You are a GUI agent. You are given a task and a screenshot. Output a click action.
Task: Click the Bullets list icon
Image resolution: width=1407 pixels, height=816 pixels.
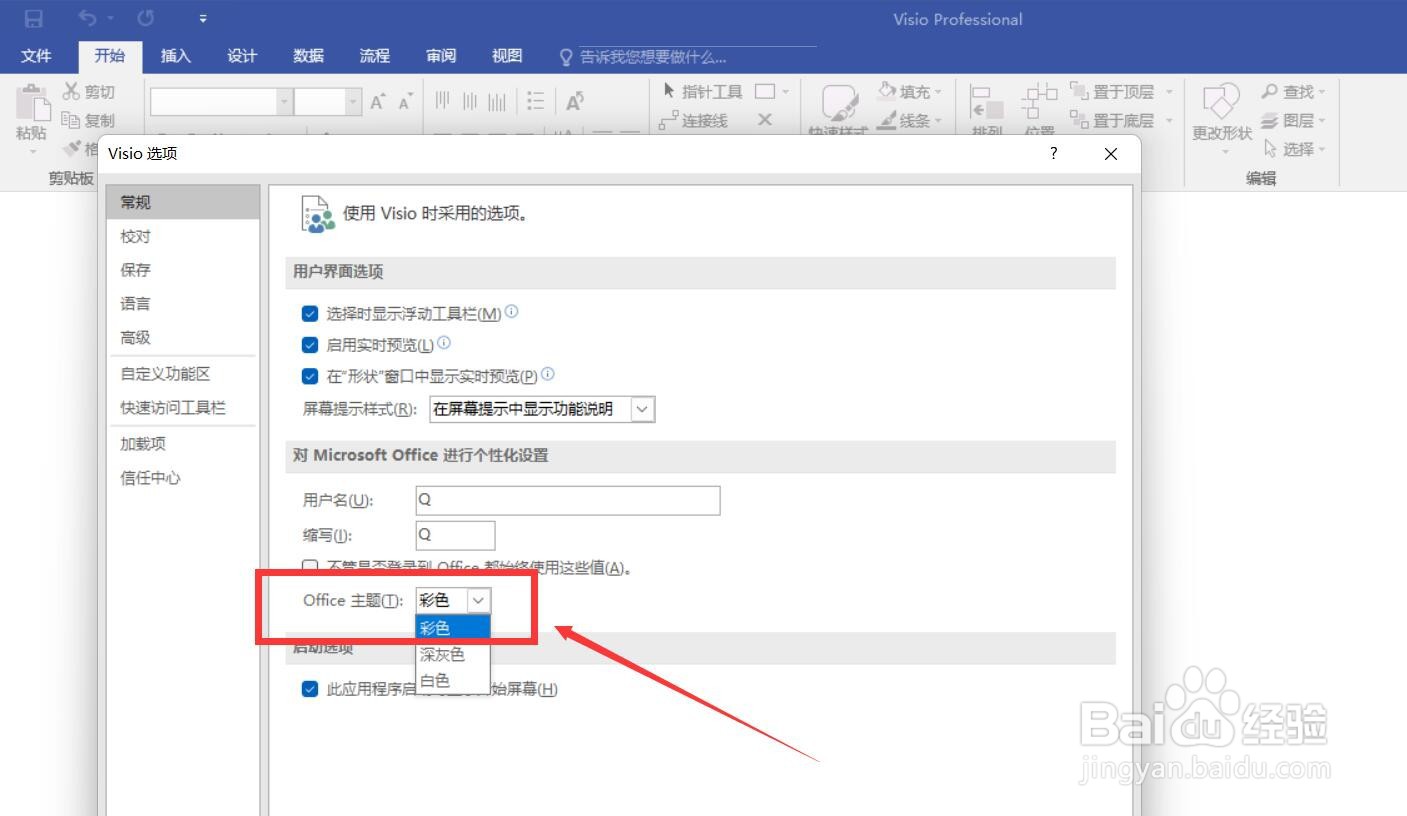(x=536, y=101)
